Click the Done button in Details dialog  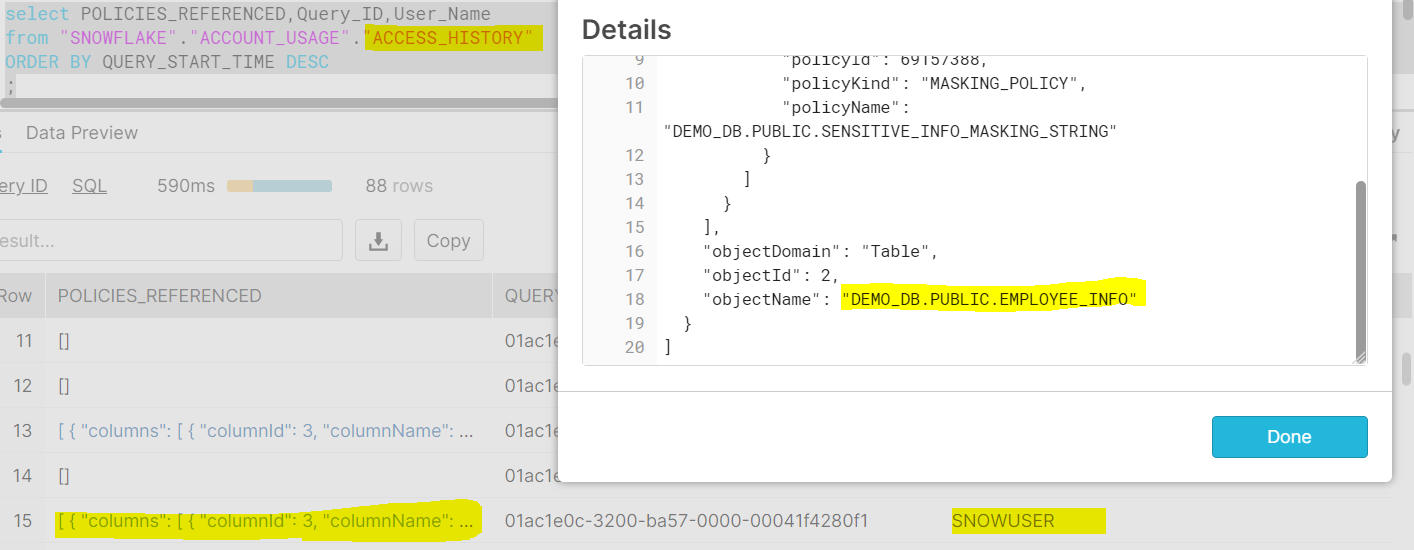click(x=1288, y=437)
